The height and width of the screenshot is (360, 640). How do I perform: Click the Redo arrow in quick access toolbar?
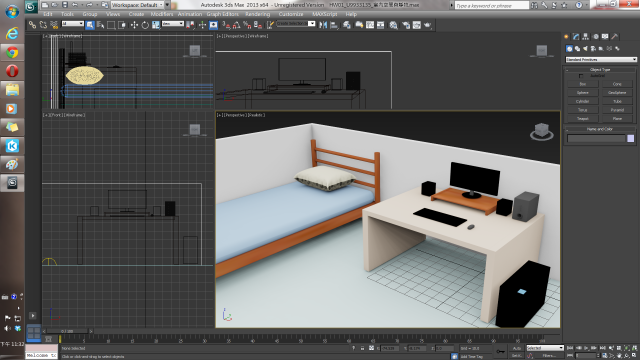pyautogui.click(x=89, y=5)
